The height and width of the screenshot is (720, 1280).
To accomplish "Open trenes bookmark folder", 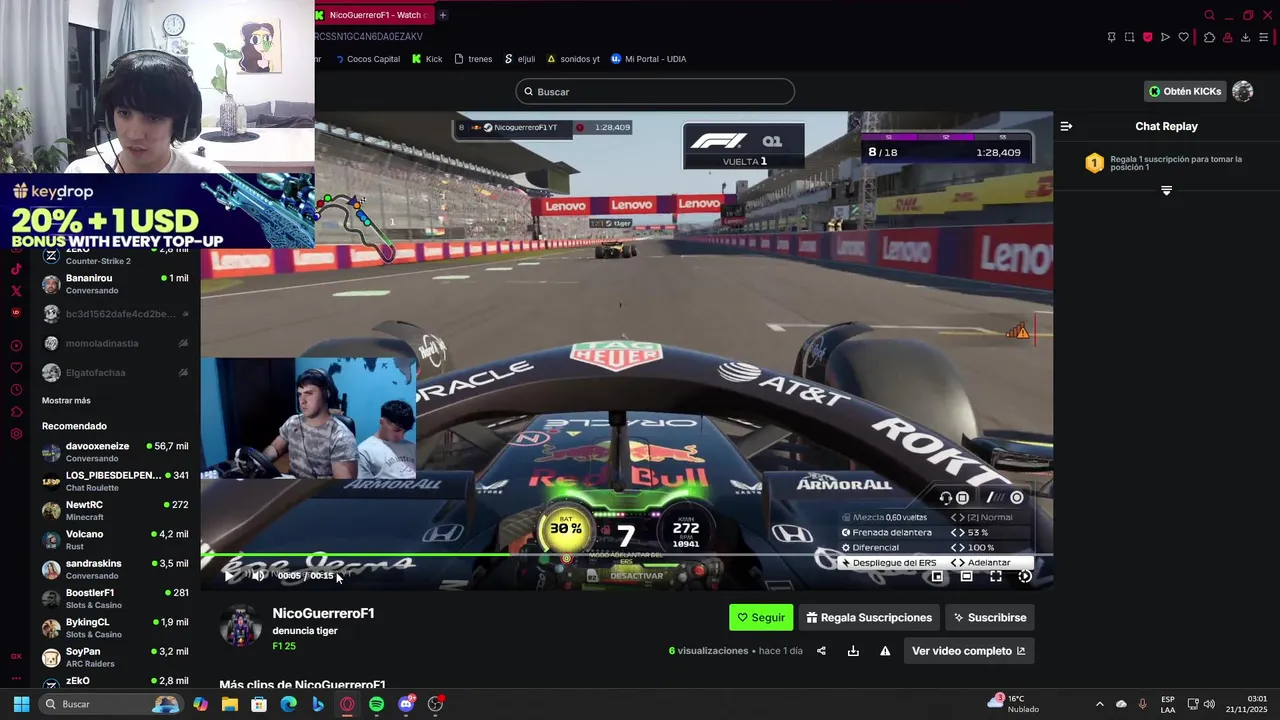I will click(x=473, y=59).
